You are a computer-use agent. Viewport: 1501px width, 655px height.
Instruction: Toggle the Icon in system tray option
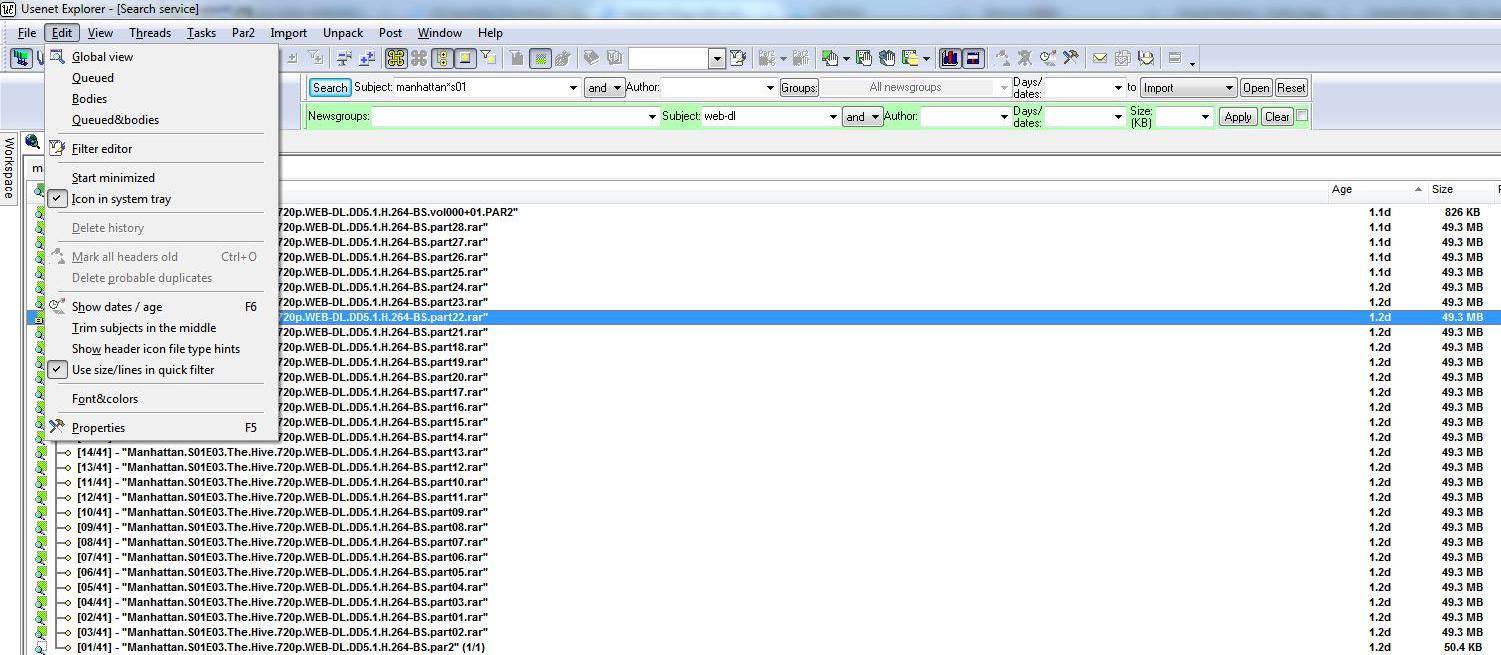click(121, 199)
